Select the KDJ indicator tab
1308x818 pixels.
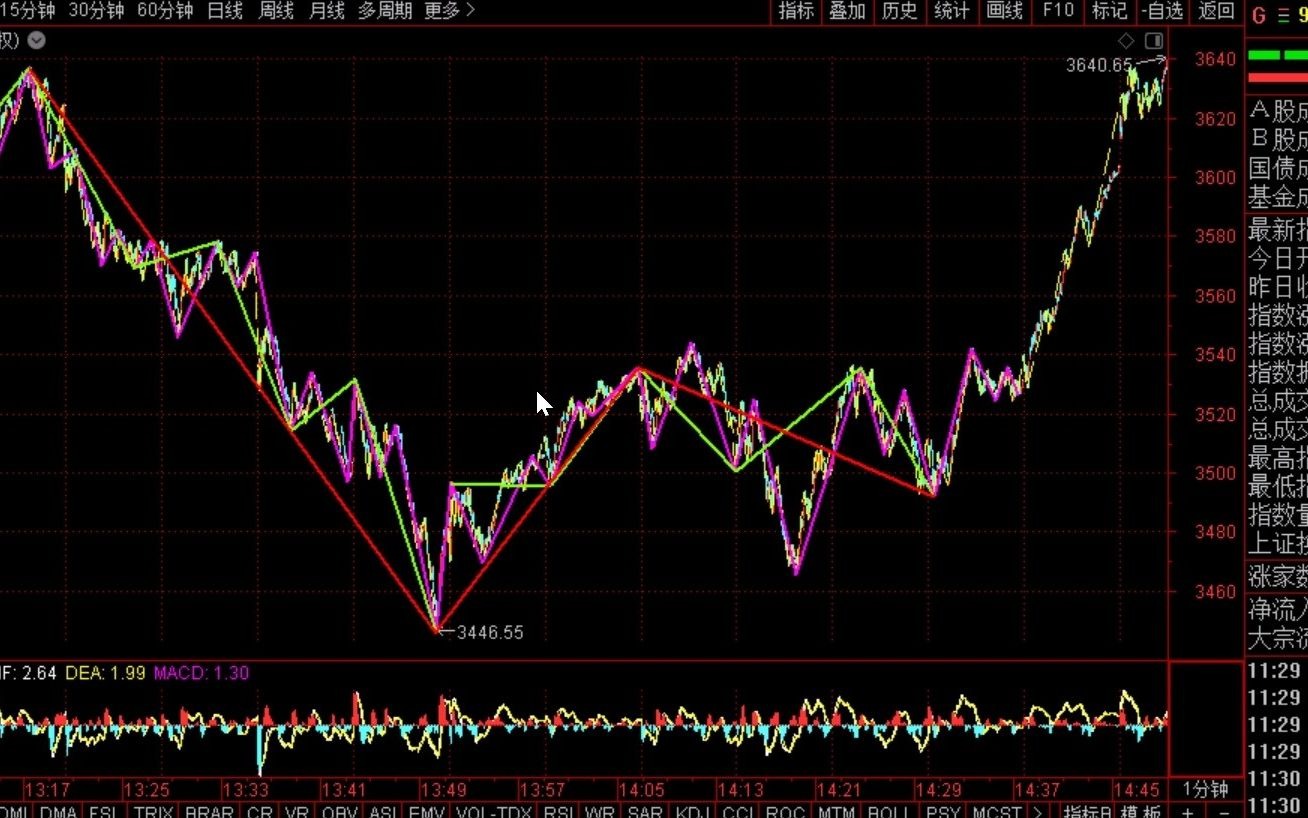coord(692,811)
